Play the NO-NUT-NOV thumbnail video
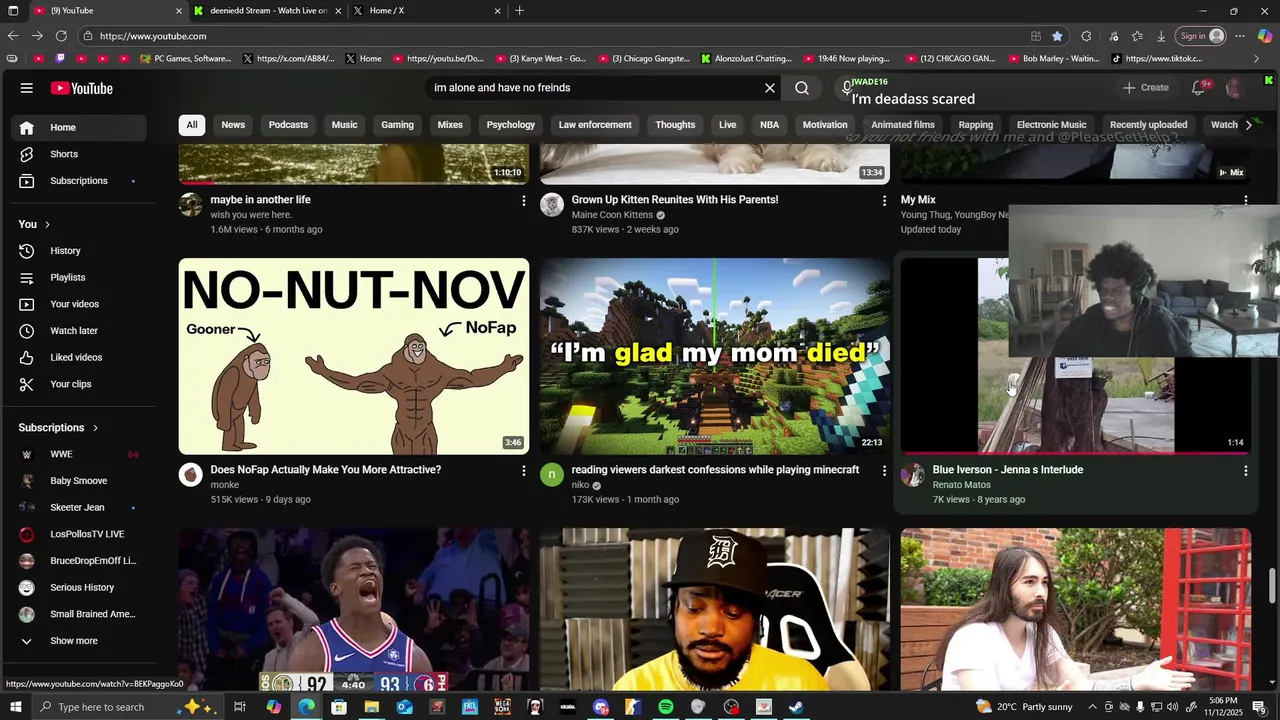This screenshot has height=720, width=1280. point(354,356)
